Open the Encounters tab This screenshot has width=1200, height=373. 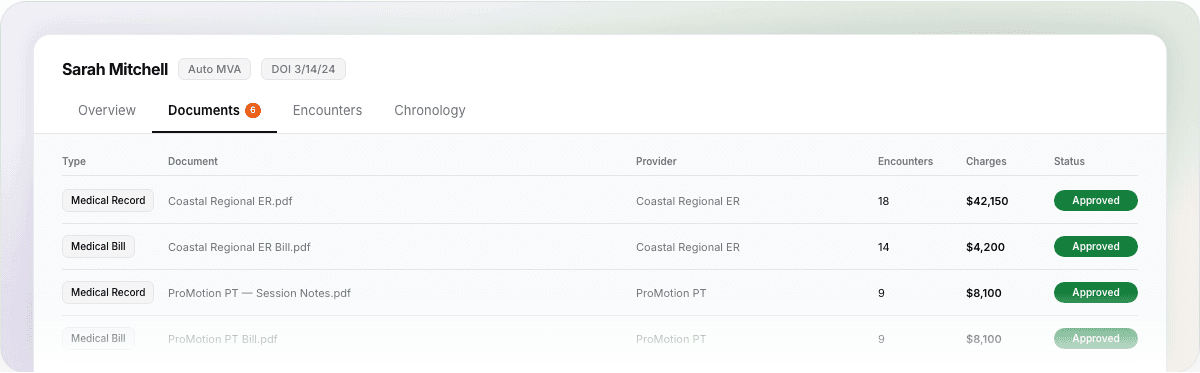tap(327, 110)
